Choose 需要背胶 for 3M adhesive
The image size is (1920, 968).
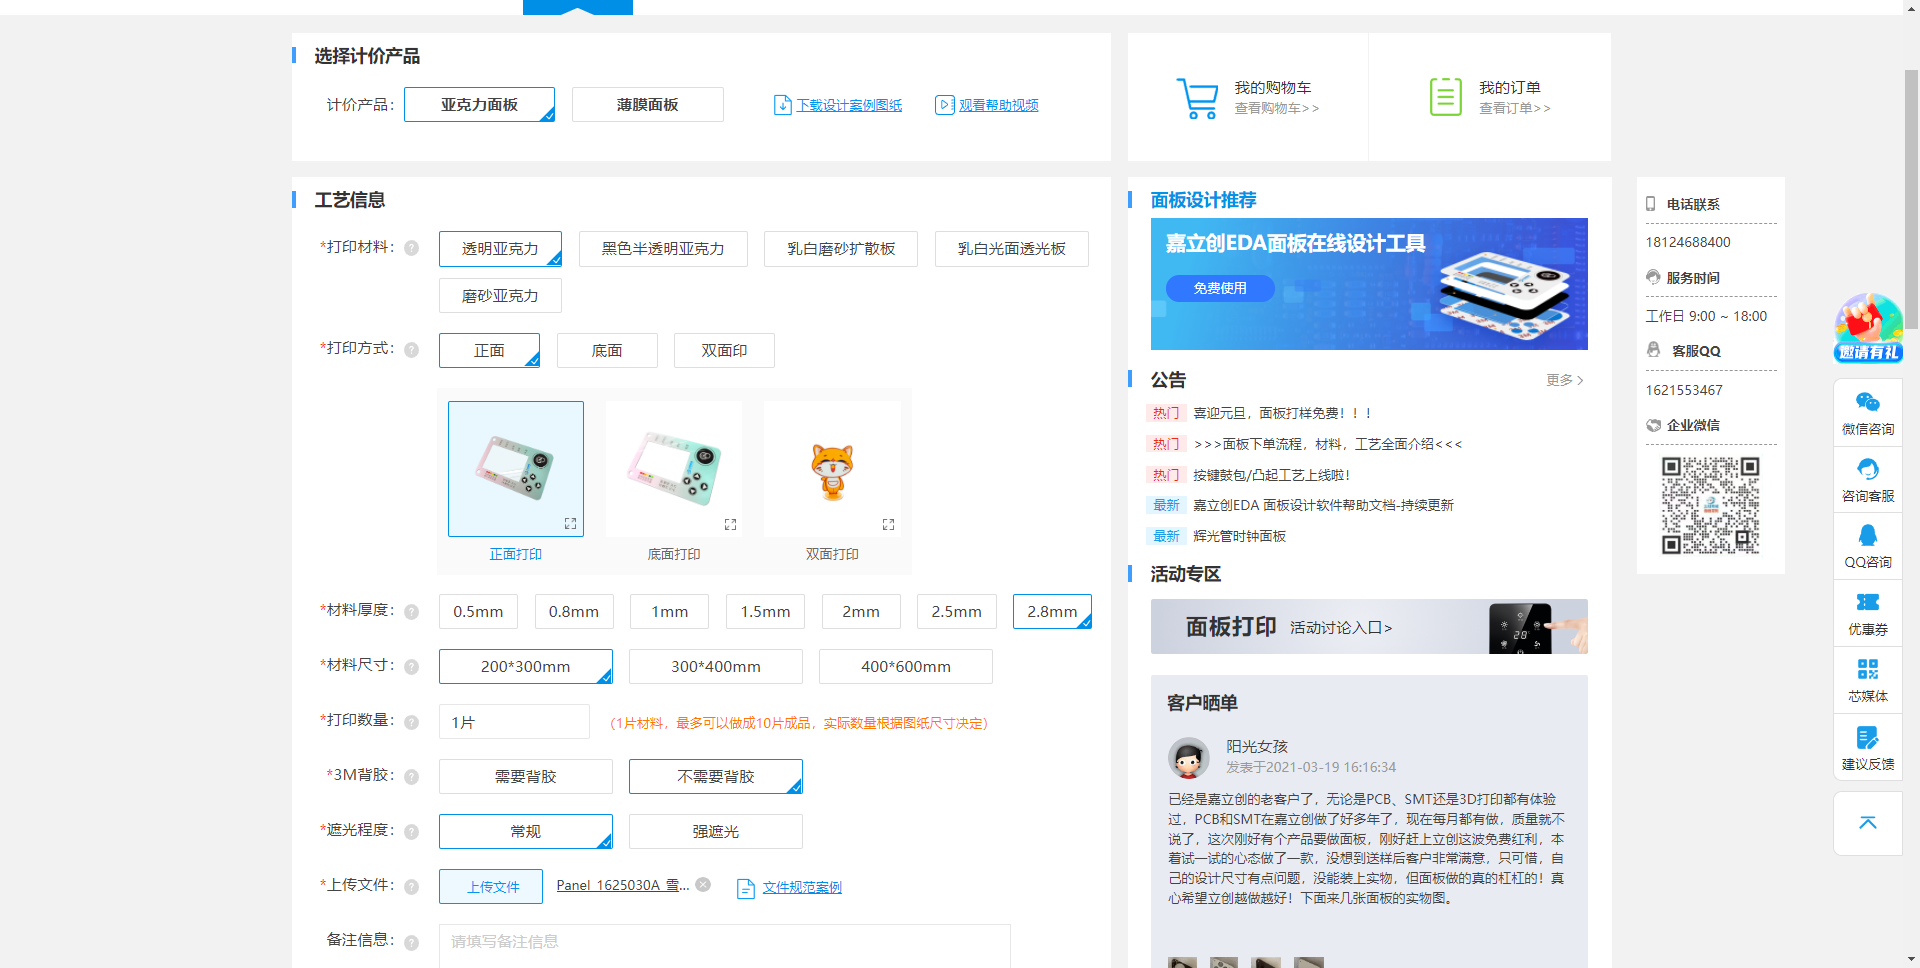point(525,776)
